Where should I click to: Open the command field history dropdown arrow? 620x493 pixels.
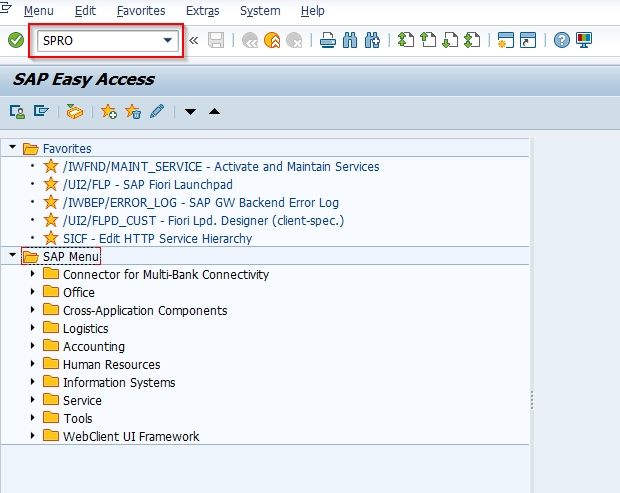pyautogui.click(x=168, y=40)
